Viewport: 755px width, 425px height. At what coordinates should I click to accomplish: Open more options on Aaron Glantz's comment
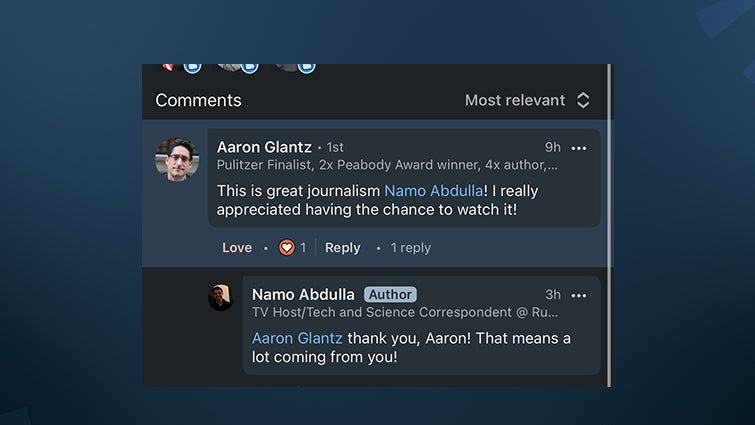pos(578,148)
